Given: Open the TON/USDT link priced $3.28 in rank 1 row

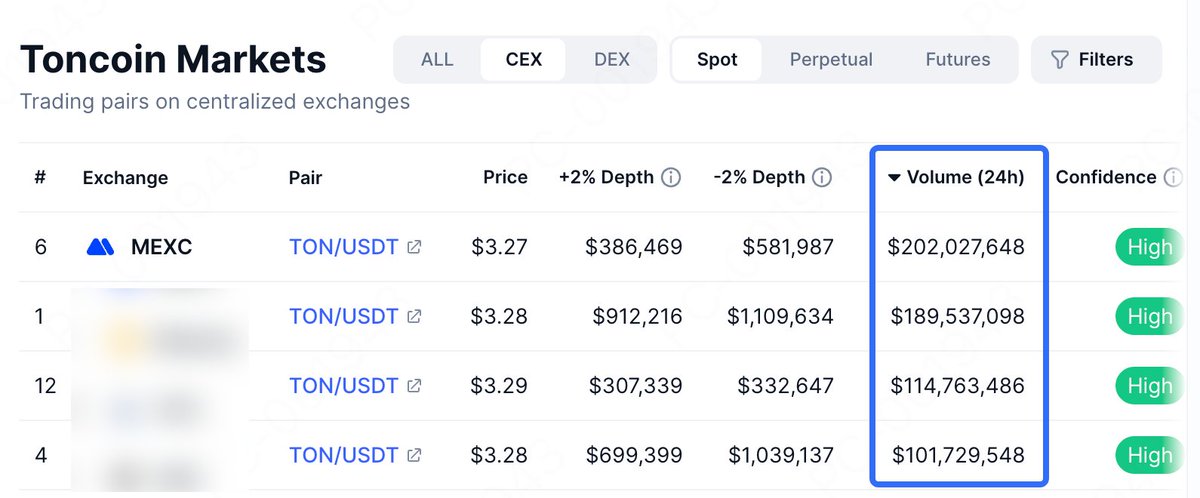Looking at the screenshot, I should point(343,316).
